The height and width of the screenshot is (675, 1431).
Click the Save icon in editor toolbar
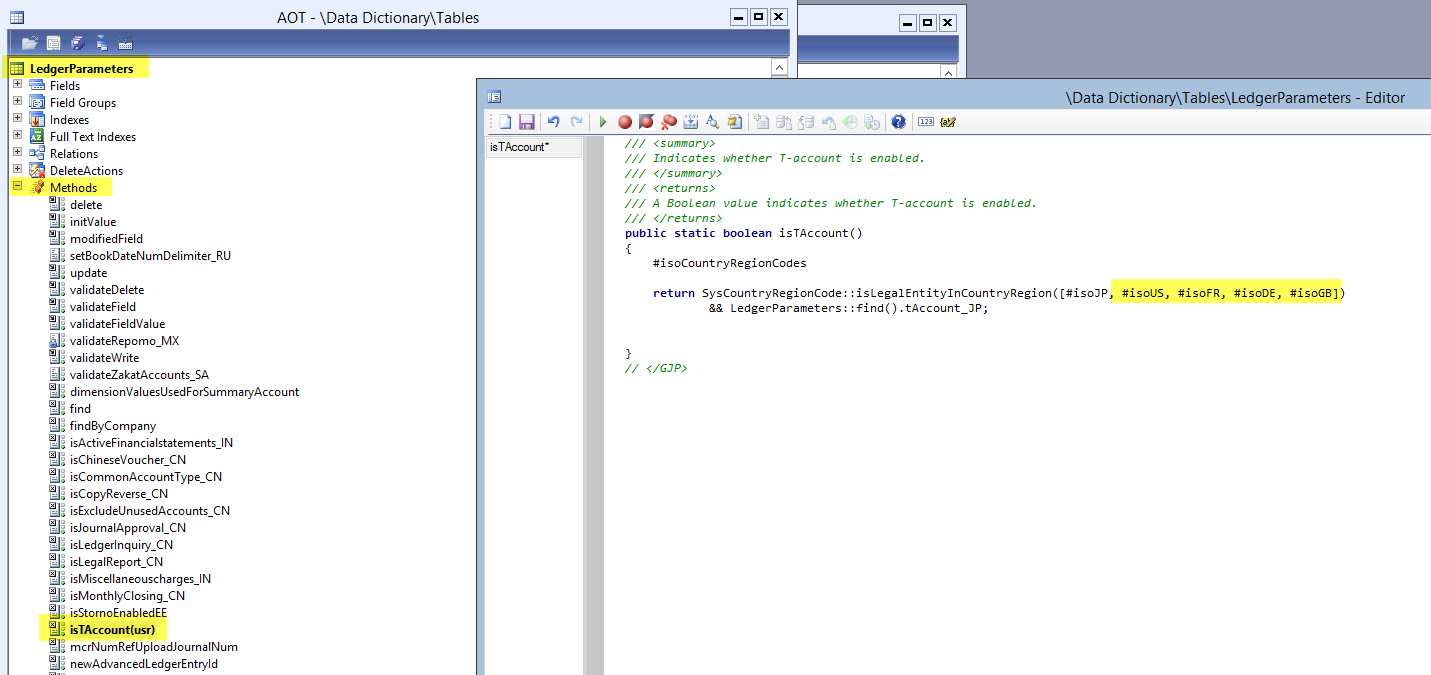[x=526, y=122]
